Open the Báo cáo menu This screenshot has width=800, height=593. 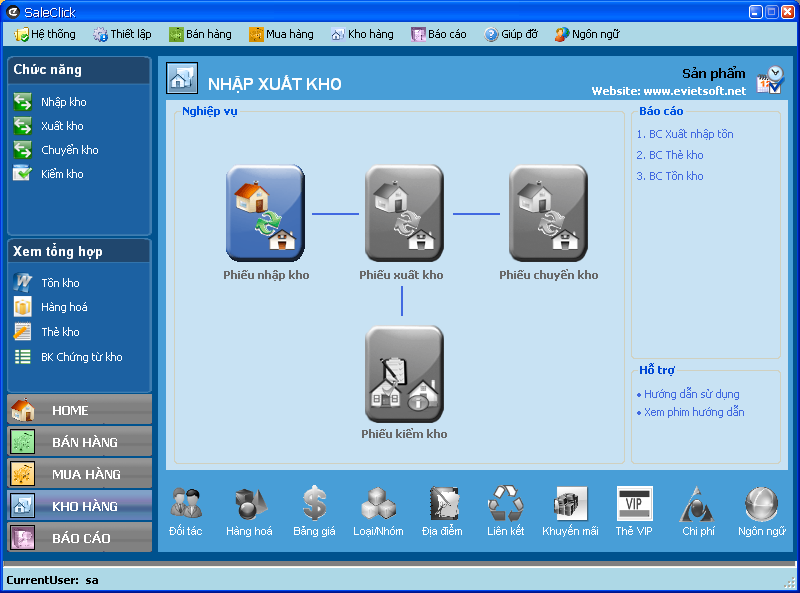coord(439,34)
